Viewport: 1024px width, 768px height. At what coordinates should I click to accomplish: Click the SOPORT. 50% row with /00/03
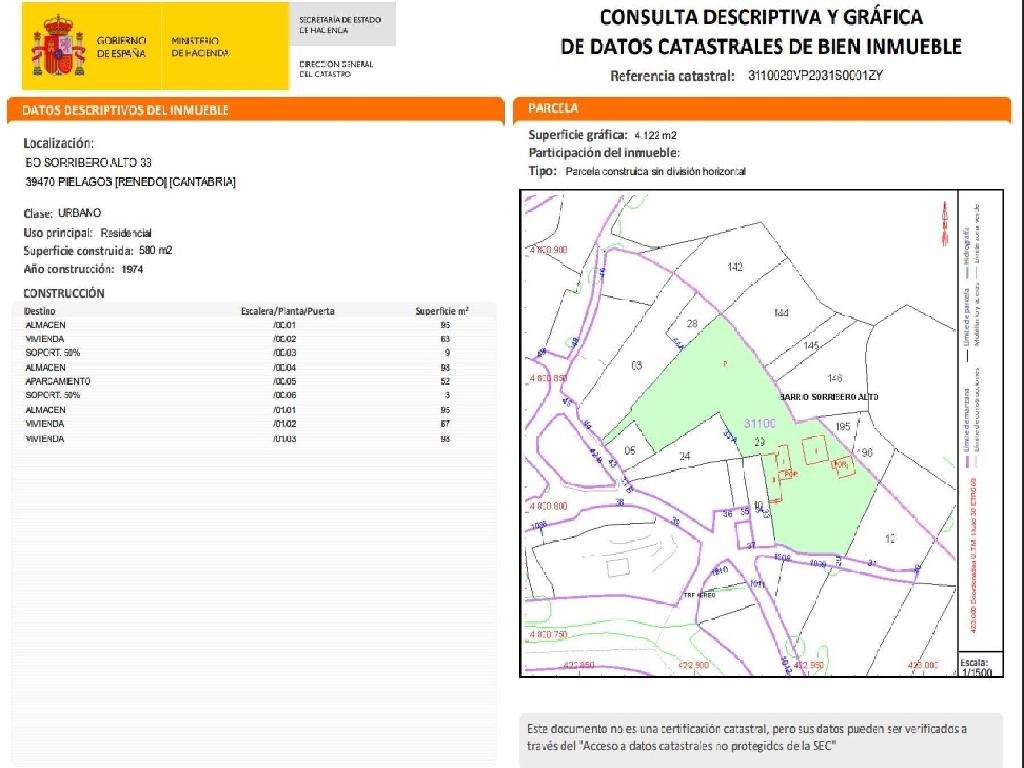pos(253,353)
